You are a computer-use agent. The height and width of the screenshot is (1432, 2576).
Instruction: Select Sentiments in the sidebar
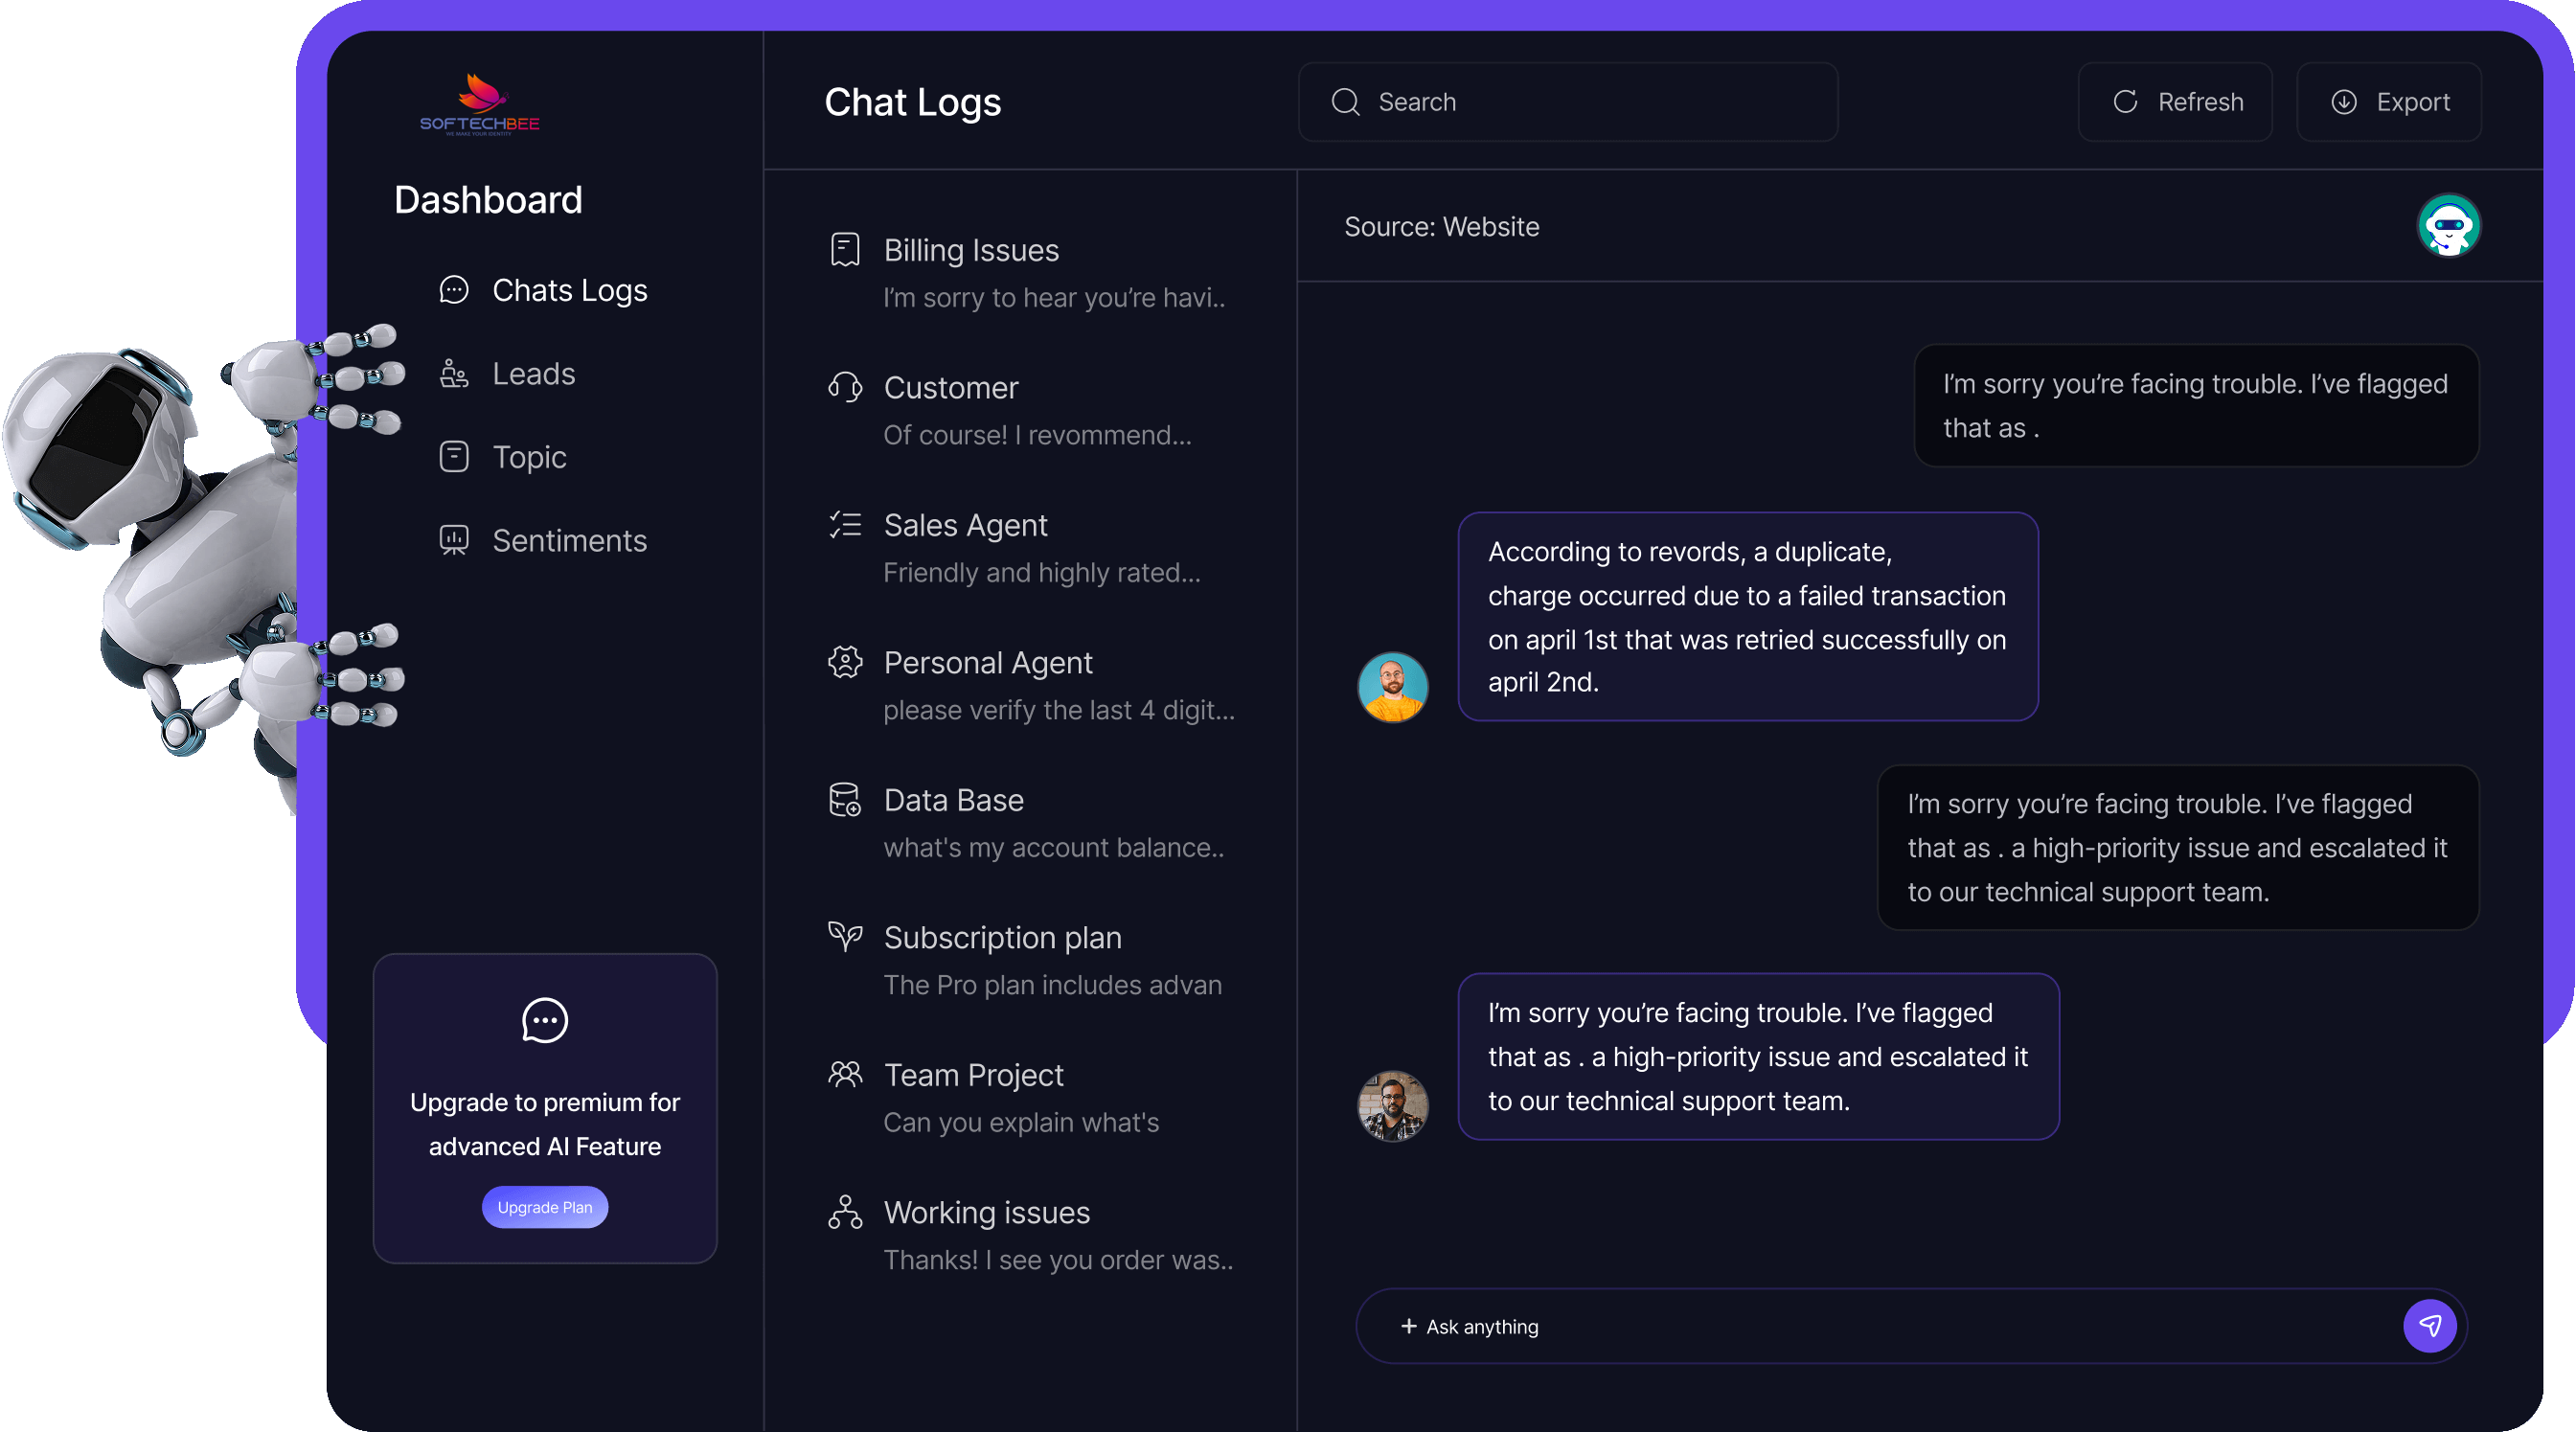click(x=569, y=541)
